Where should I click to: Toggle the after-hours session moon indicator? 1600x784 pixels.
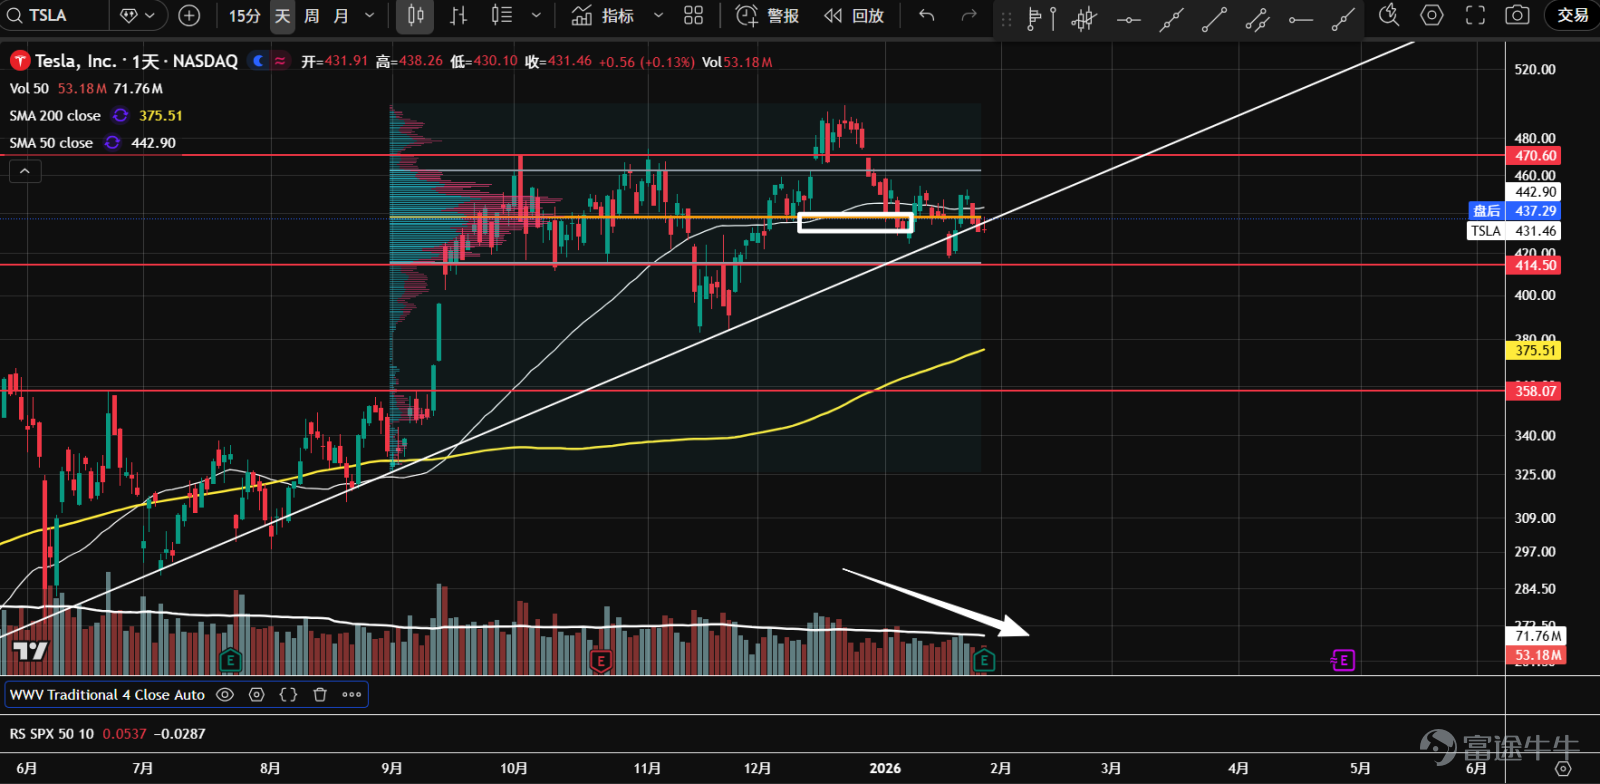258,61
